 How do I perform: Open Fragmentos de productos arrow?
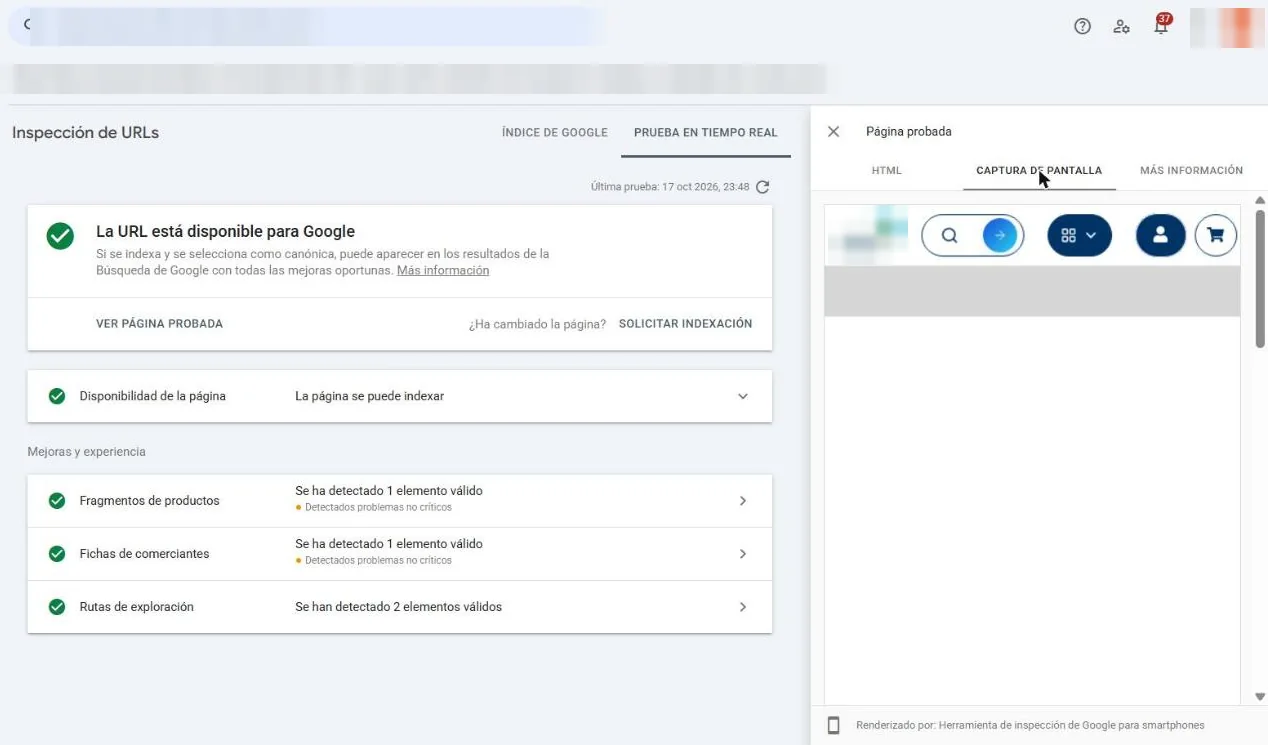coord(743,501)
